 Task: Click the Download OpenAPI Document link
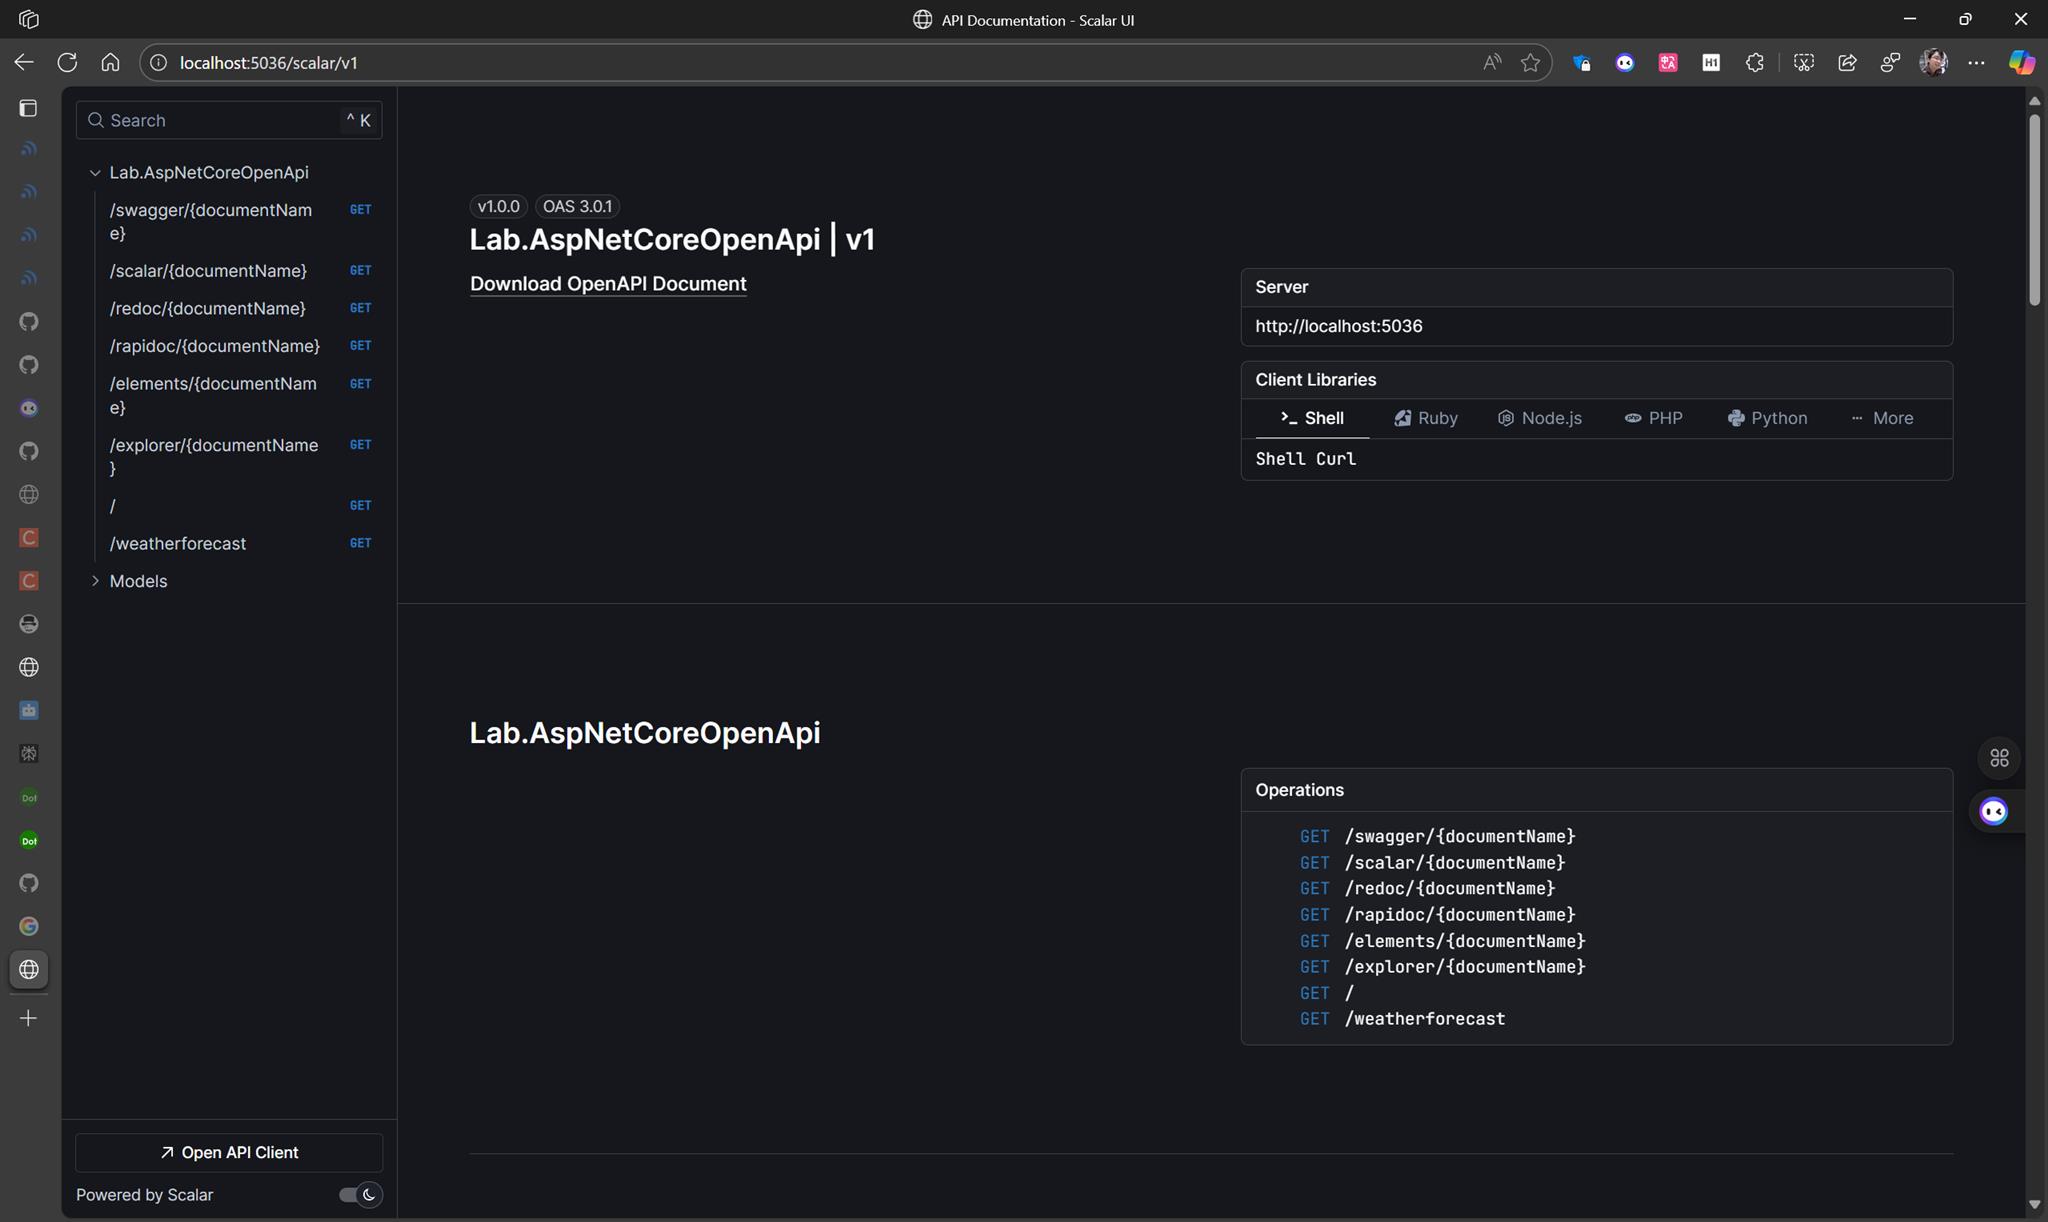pyautogui.click(x=607, y=283)
